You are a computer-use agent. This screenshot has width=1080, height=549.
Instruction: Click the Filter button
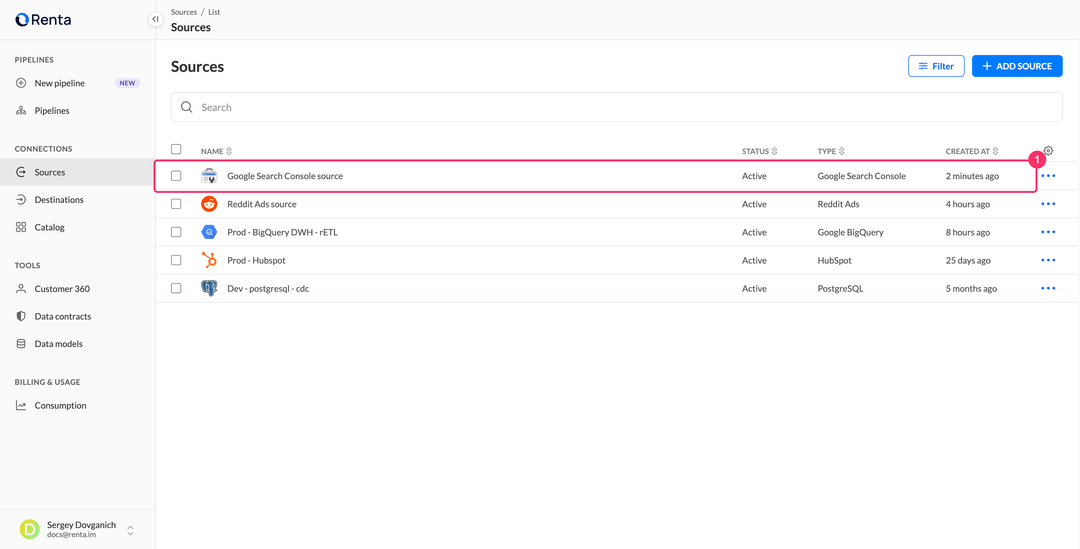point(936,66)
